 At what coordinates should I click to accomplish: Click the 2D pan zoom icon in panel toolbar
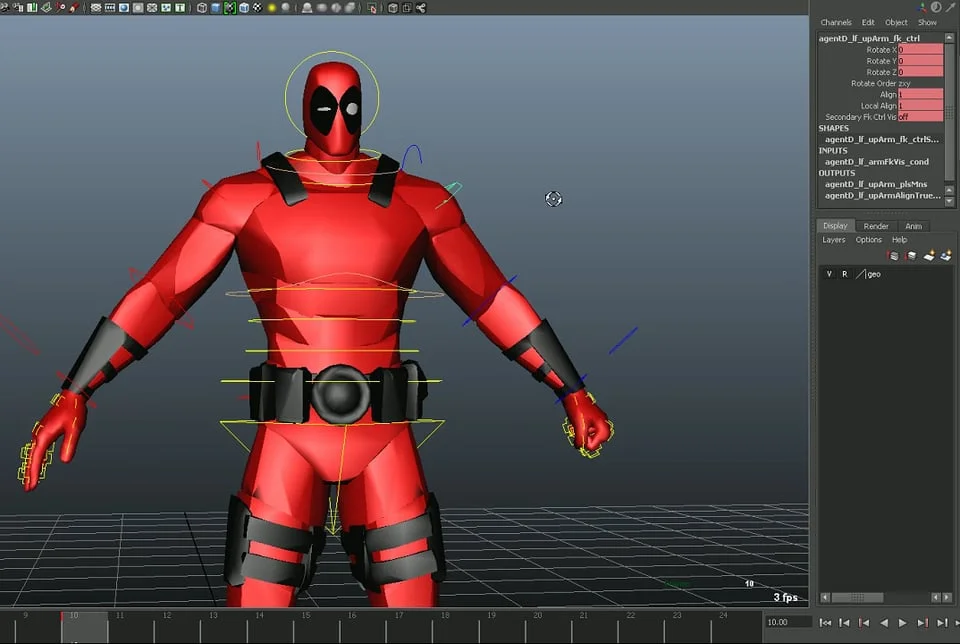click(x=60, y=8)
